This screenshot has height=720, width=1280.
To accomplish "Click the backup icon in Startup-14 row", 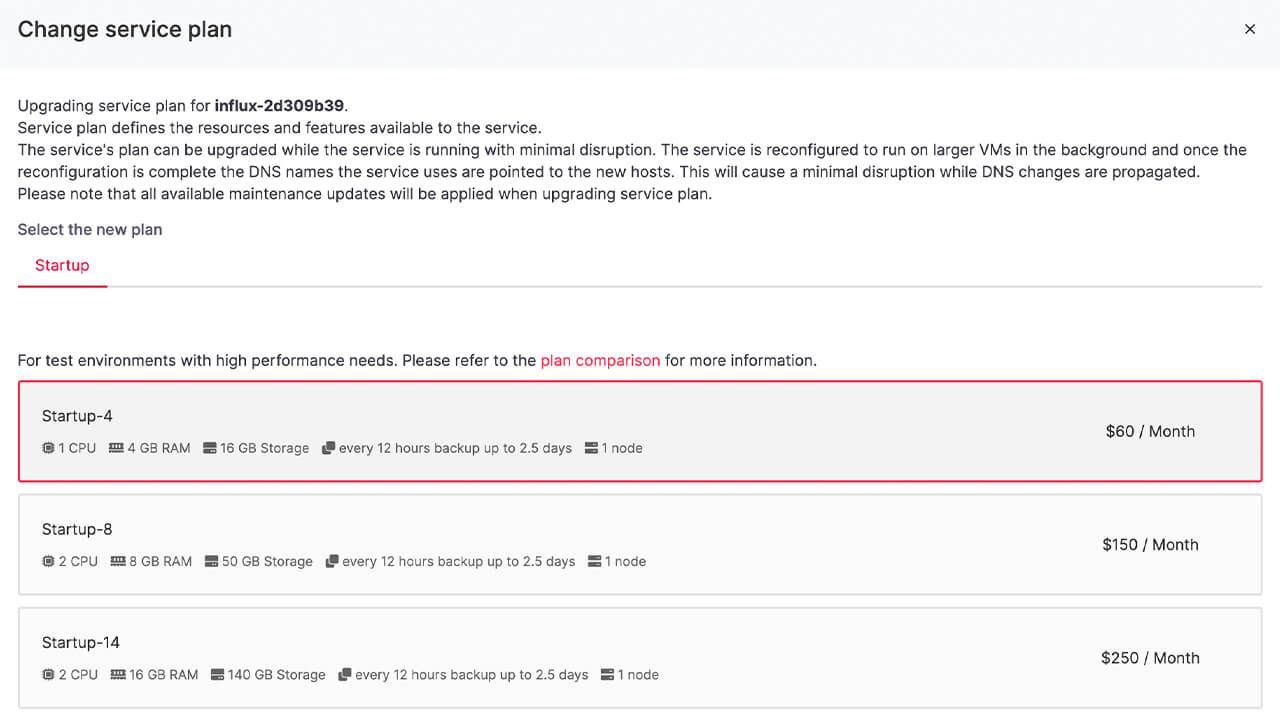I will [x=345, y=675].
